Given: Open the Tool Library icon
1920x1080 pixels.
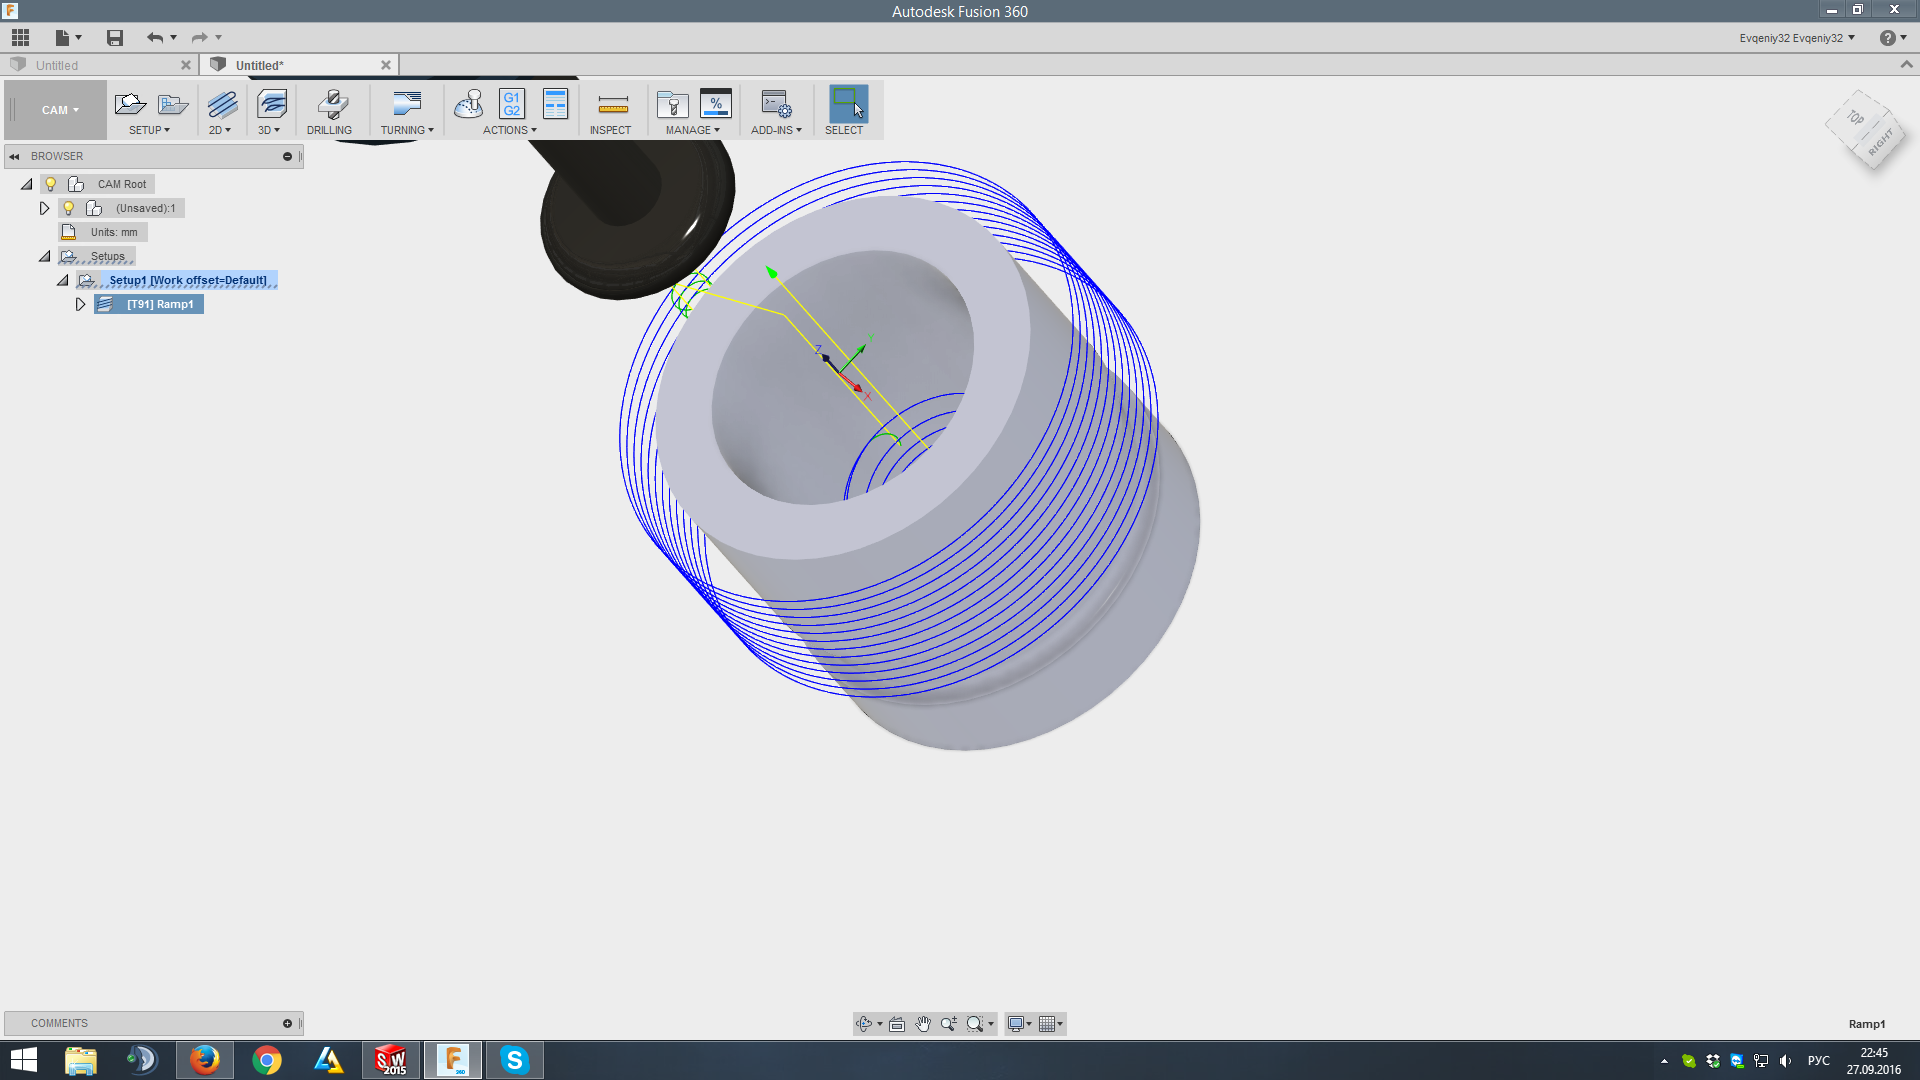Looking at the screenshot, I should coord(672,104).
